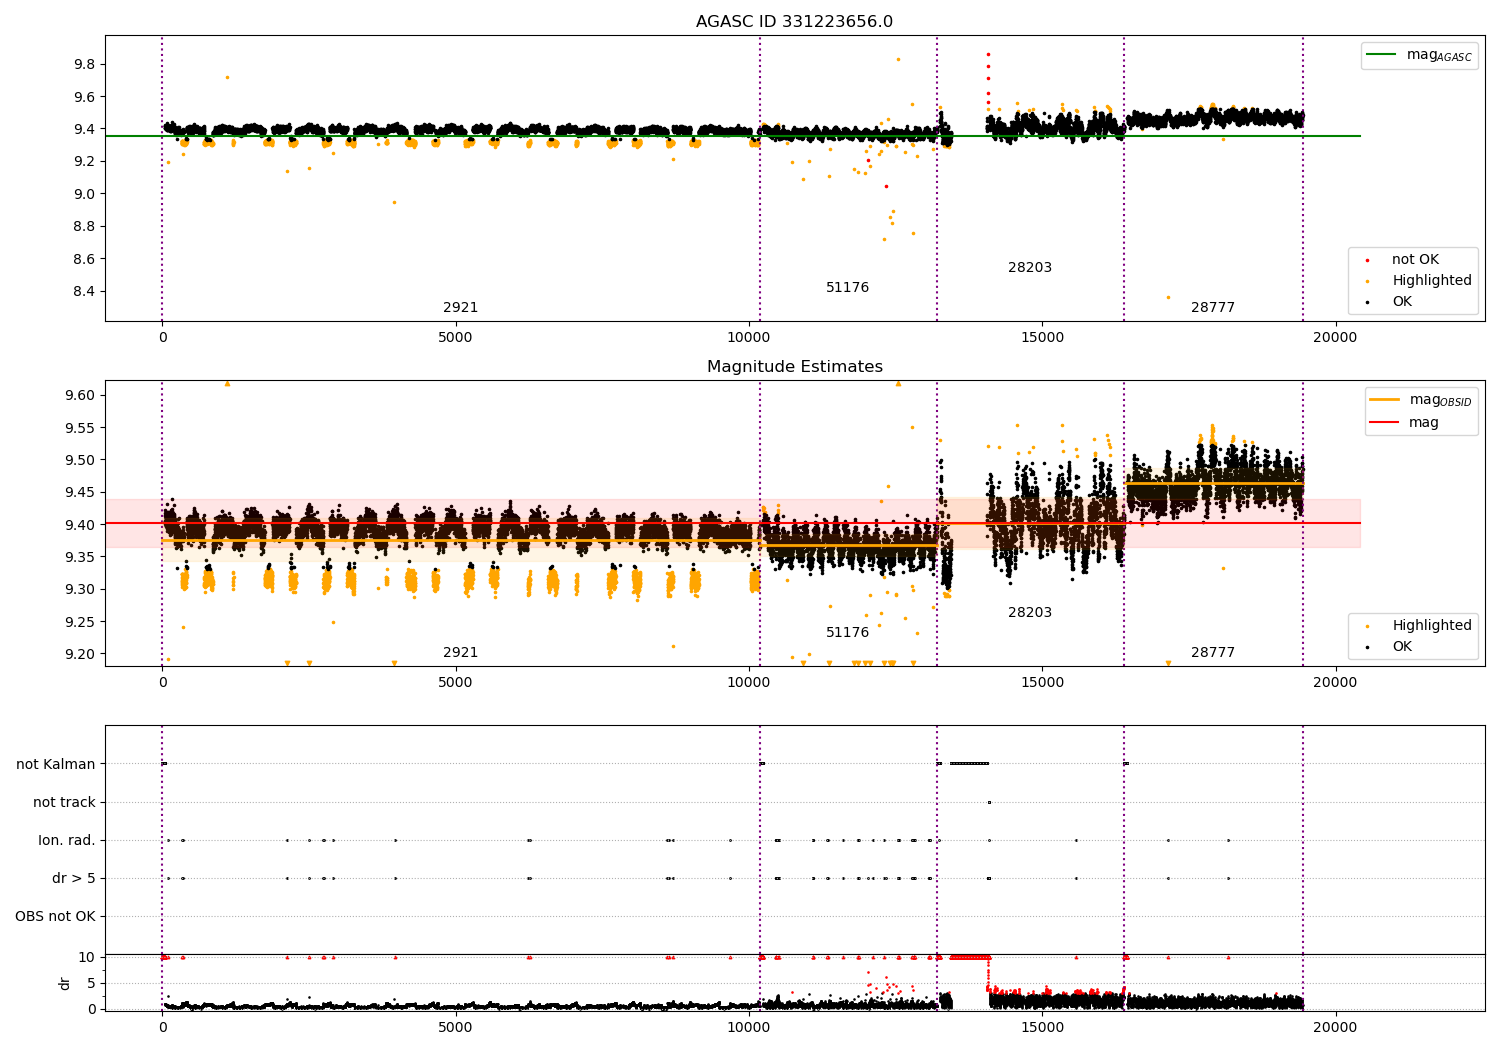Click the rotated 'dr' y-axis label
Screen dimensions: 1500x1050
tap(65, 983)
